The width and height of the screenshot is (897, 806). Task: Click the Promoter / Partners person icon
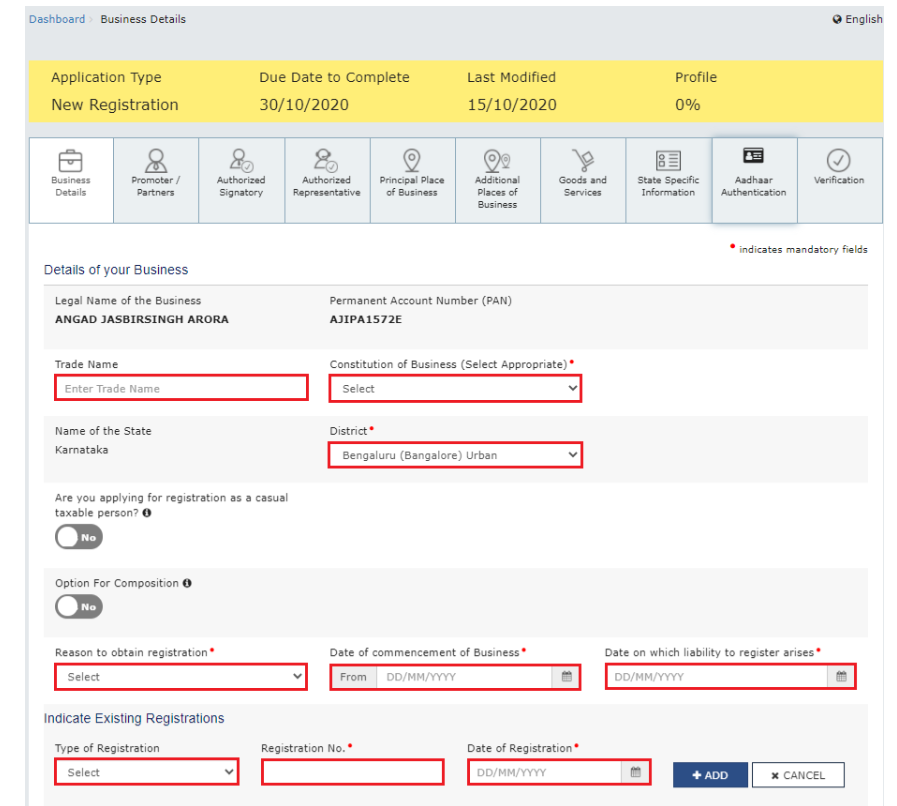click(156, 161)
